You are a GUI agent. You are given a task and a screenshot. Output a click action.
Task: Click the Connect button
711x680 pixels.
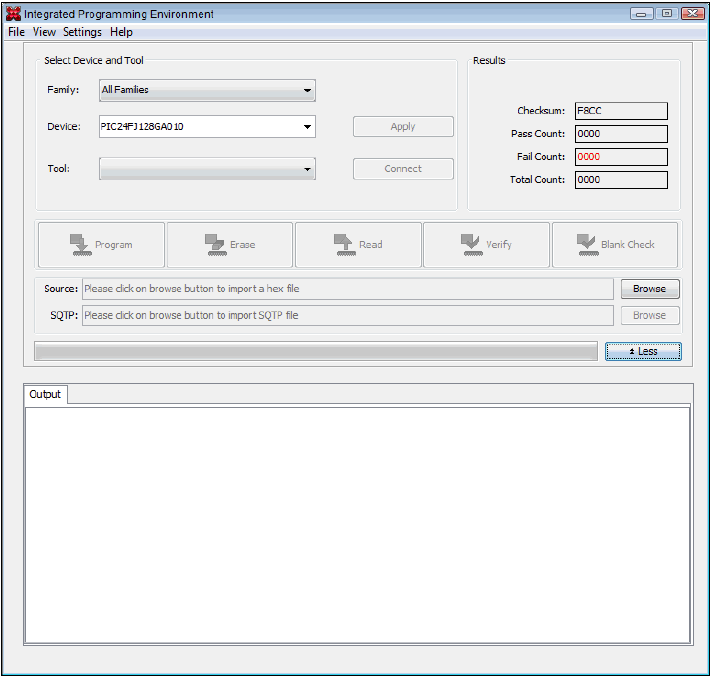(x=403, y=169)
